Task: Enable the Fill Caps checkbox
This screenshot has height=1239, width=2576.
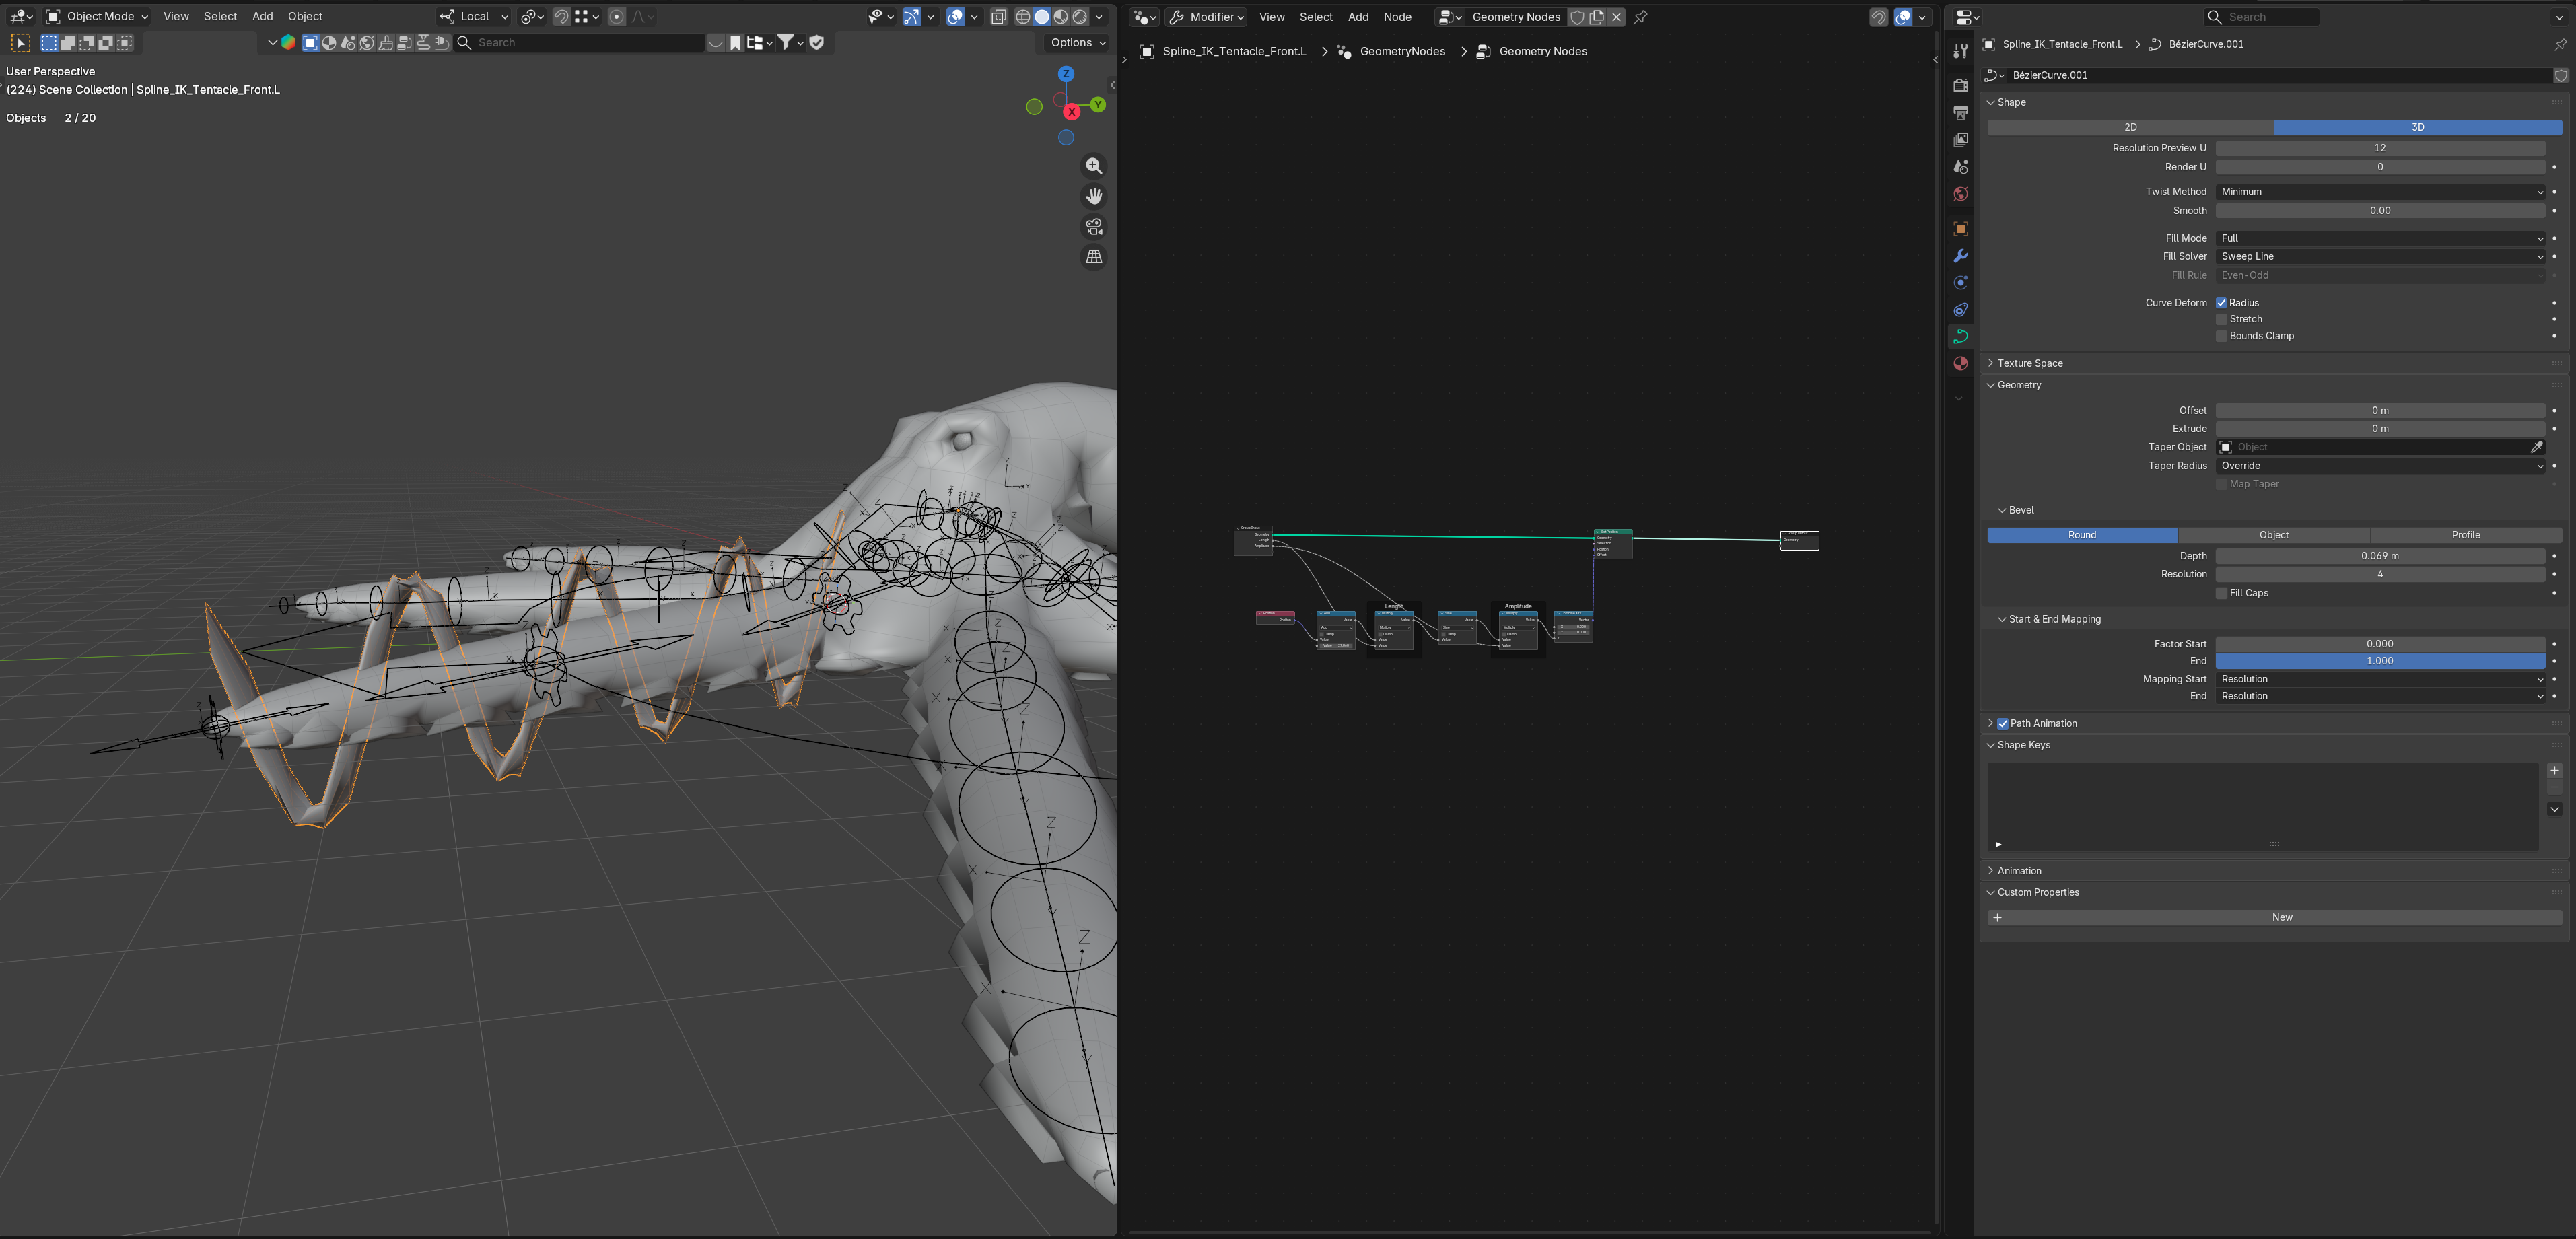Action: coord(2221,593)
